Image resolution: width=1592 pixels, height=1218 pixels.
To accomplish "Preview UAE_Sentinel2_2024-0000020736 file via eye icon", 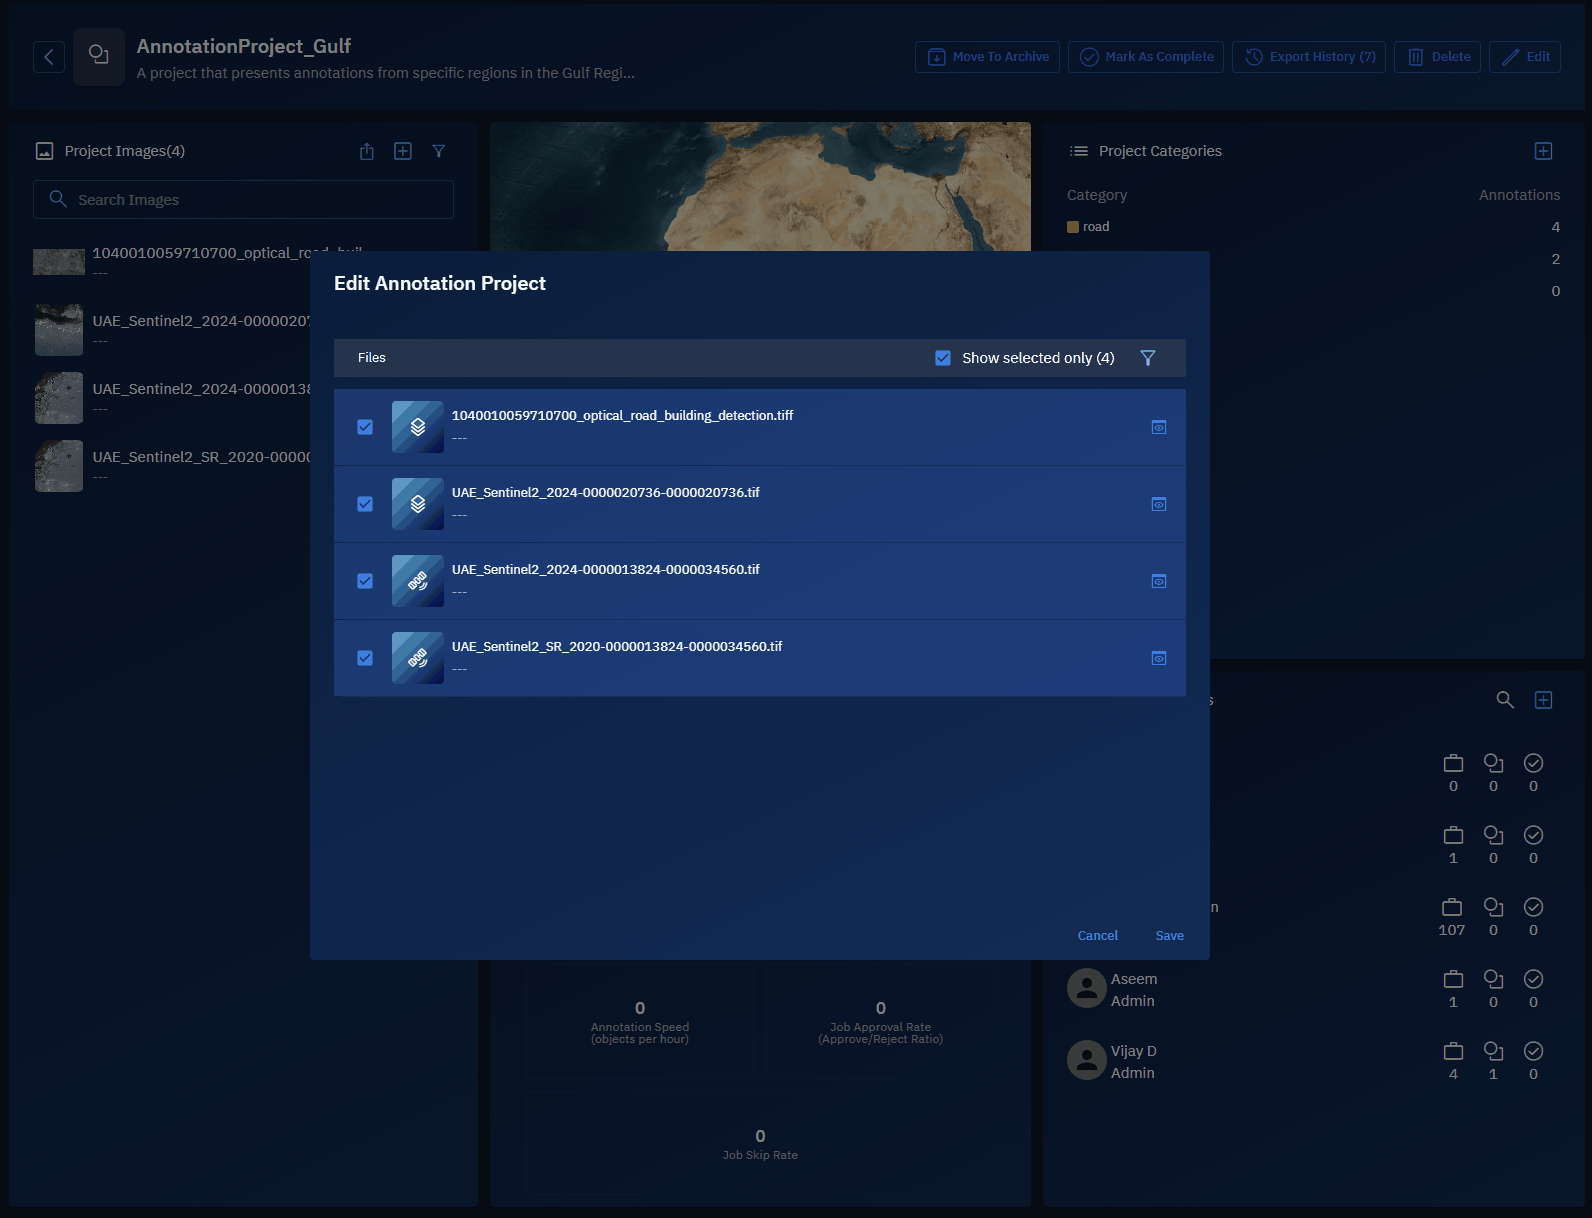I will pyautogui.click(x=1158, y=504).
